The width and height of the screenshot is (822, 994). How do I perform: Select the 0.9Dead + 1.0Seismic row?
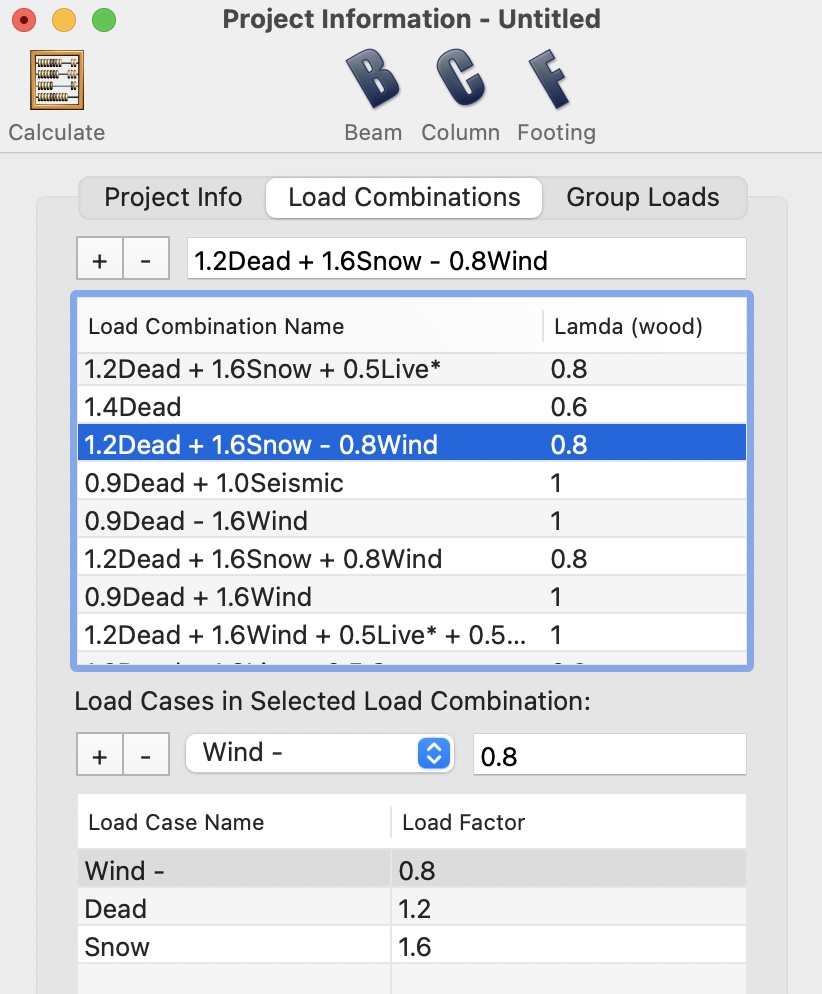tap(310, 483)
